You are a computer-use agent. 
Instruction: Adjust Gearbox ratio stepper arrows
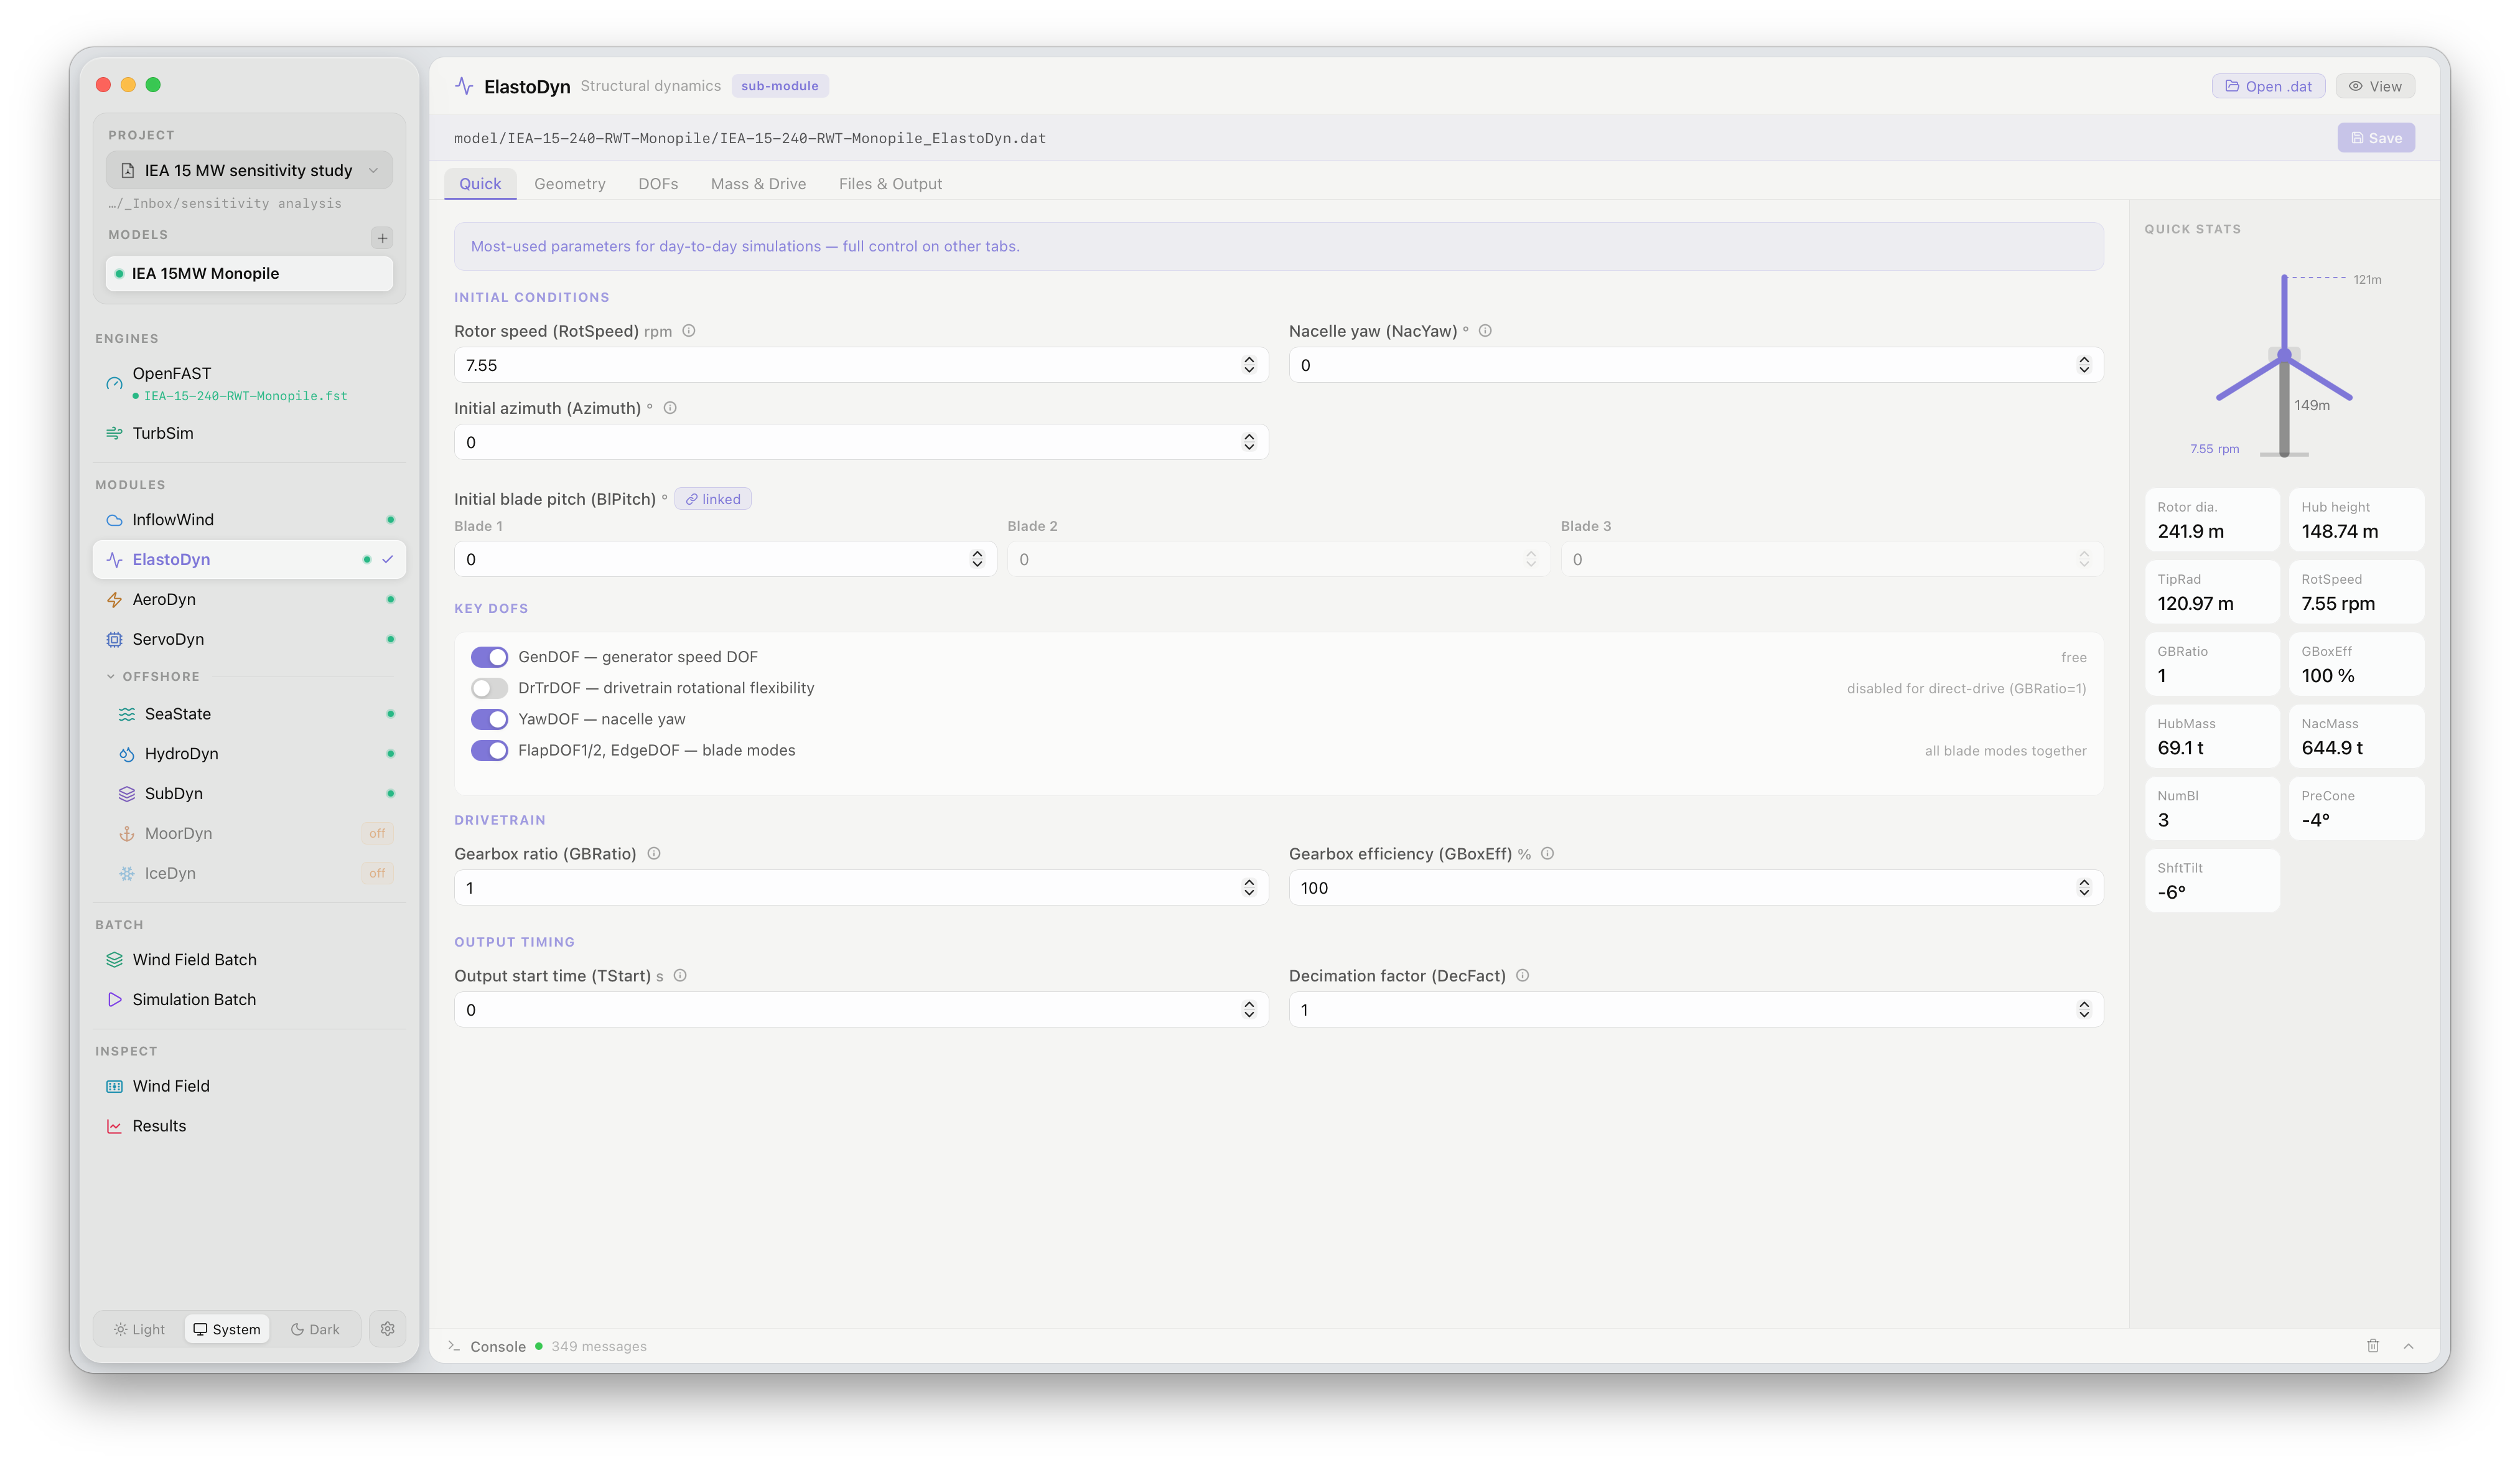[1249, 888]
